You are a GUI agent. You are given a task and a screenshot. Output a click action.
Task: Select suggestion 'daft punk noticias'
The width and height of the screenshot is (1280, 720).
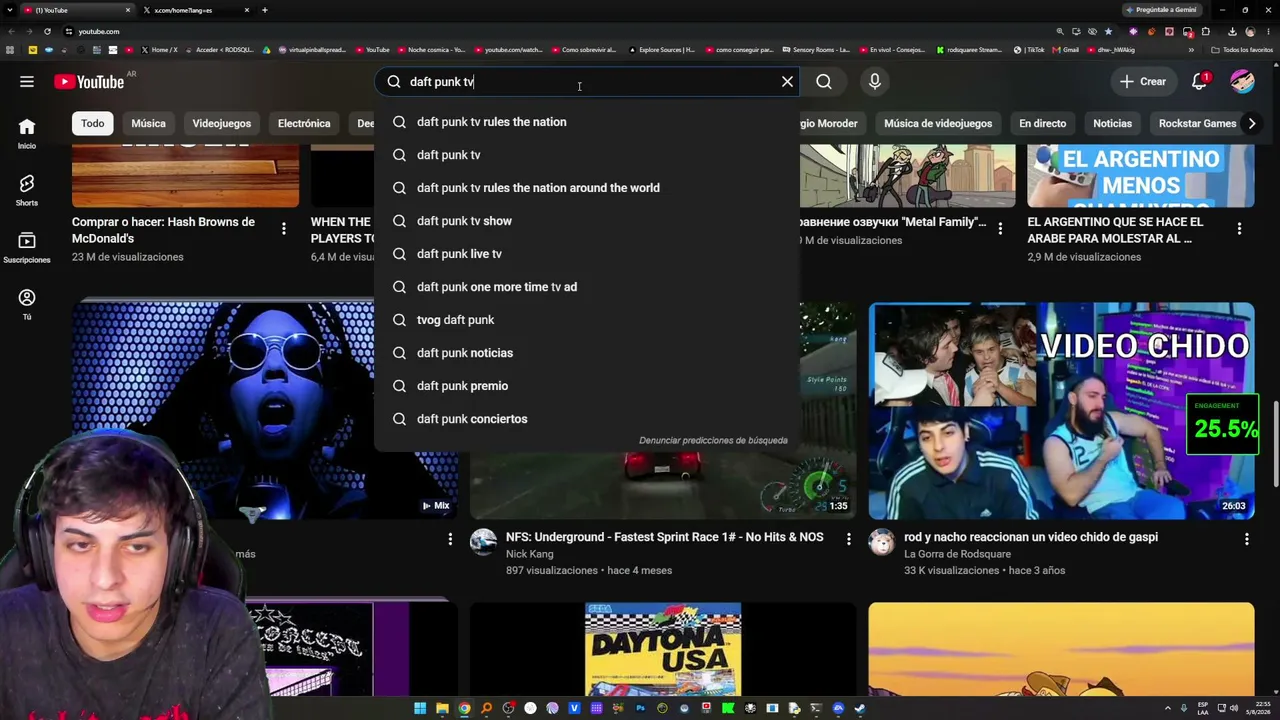pyautogui.click(x=587, y=353)
